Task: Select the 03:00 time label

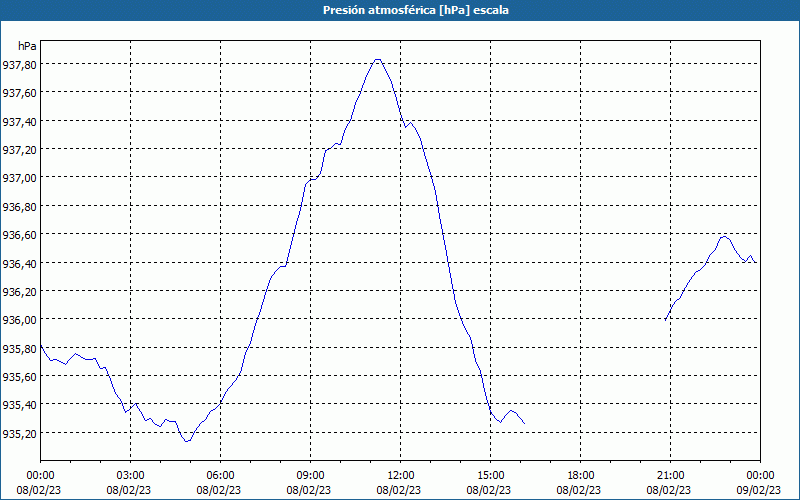Action: 130,476
